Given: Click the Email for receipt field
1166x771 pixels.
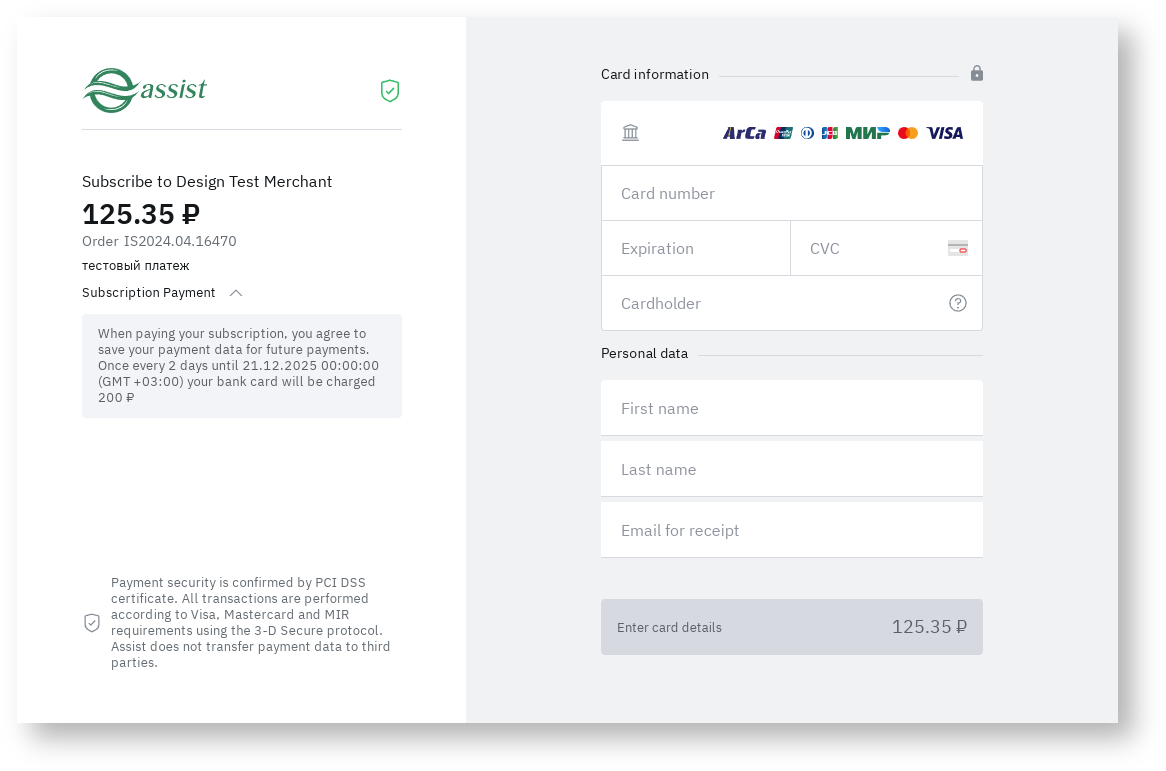Looking at the screenshot, I should coord(791,530).
